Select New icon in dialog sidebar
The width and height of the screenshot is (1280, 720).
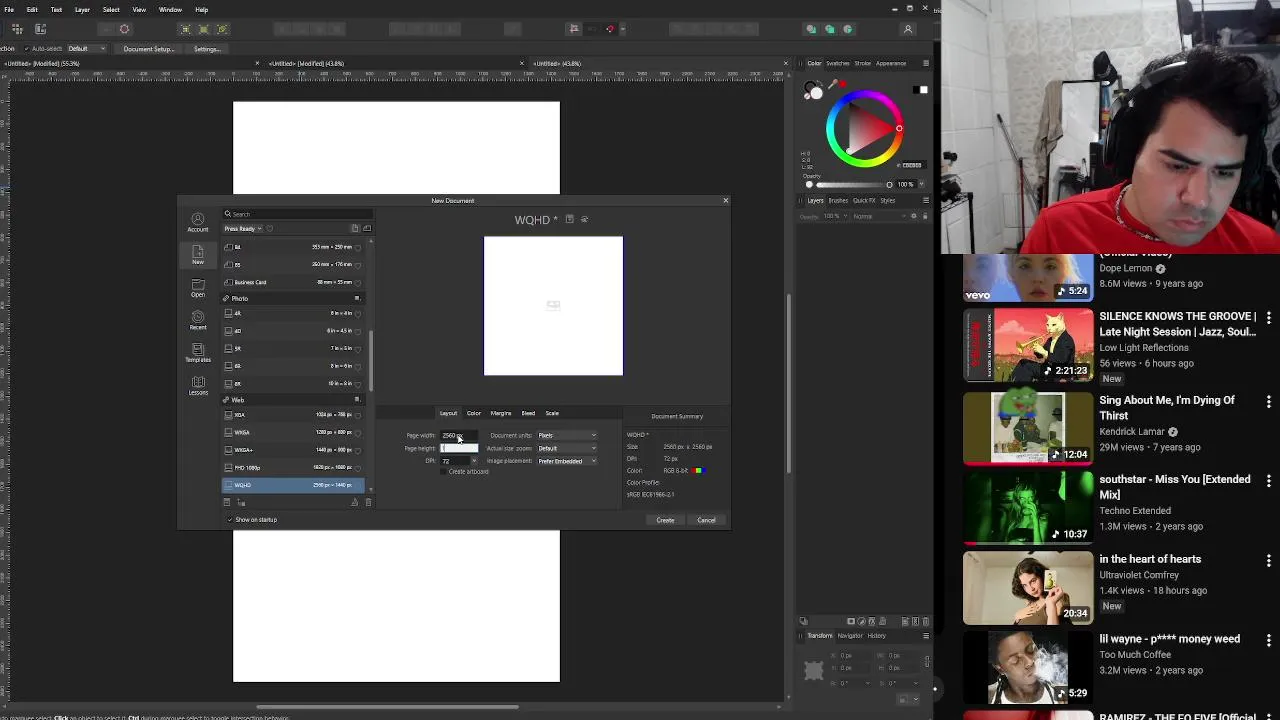pos(198,254)
